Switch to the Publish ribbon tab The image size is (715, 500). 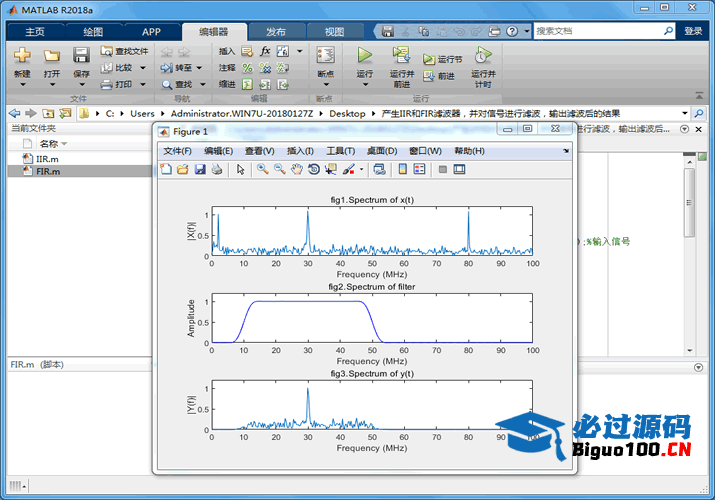click(275, 31)
